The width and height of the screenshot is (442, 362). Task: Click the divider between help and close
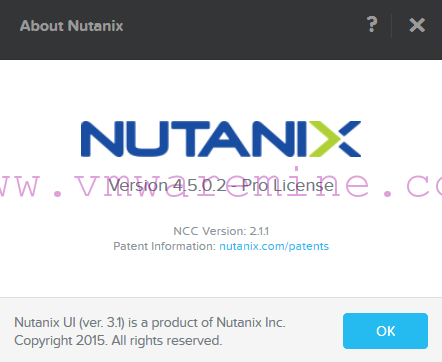pyautogui.click(x=391, y=25)
